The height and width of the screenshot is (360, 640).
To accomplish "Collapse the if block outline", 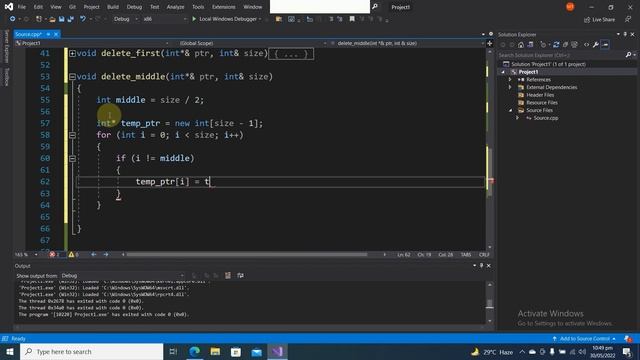I will pyautogui.click(x=72, y=158).
